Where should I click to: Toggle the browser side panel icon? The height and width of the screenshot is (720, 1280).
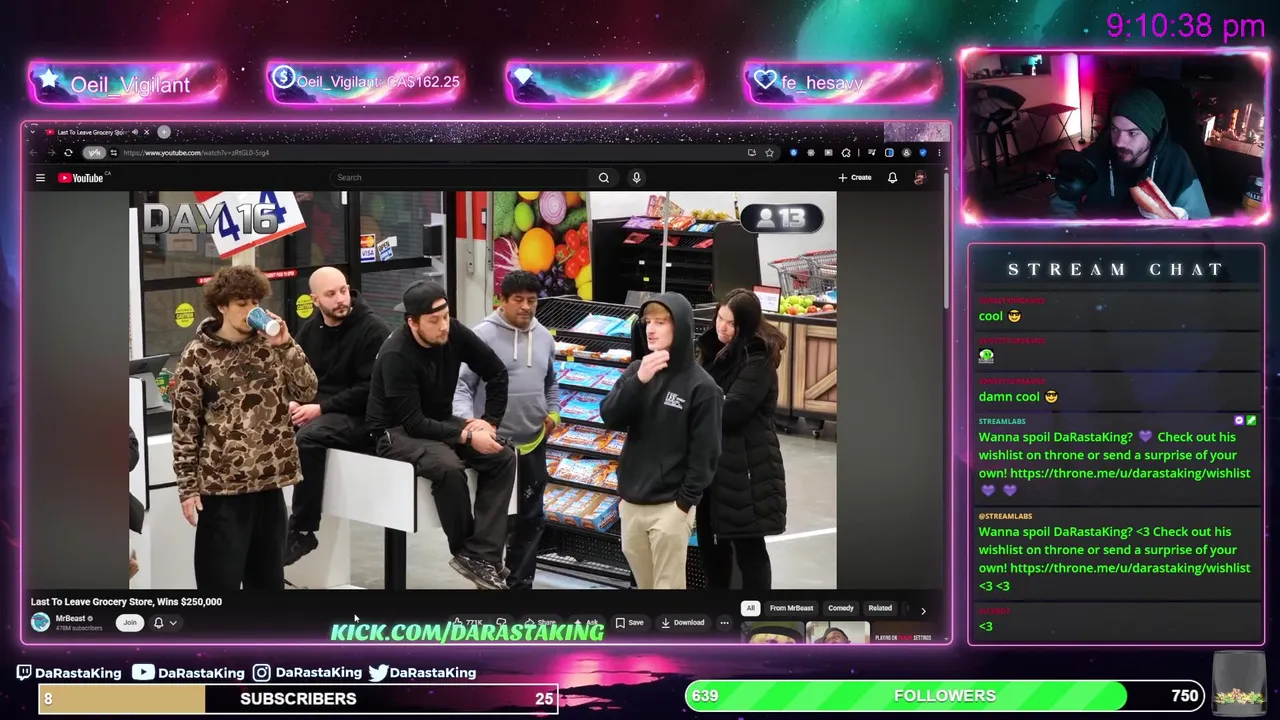pos(889,153)
